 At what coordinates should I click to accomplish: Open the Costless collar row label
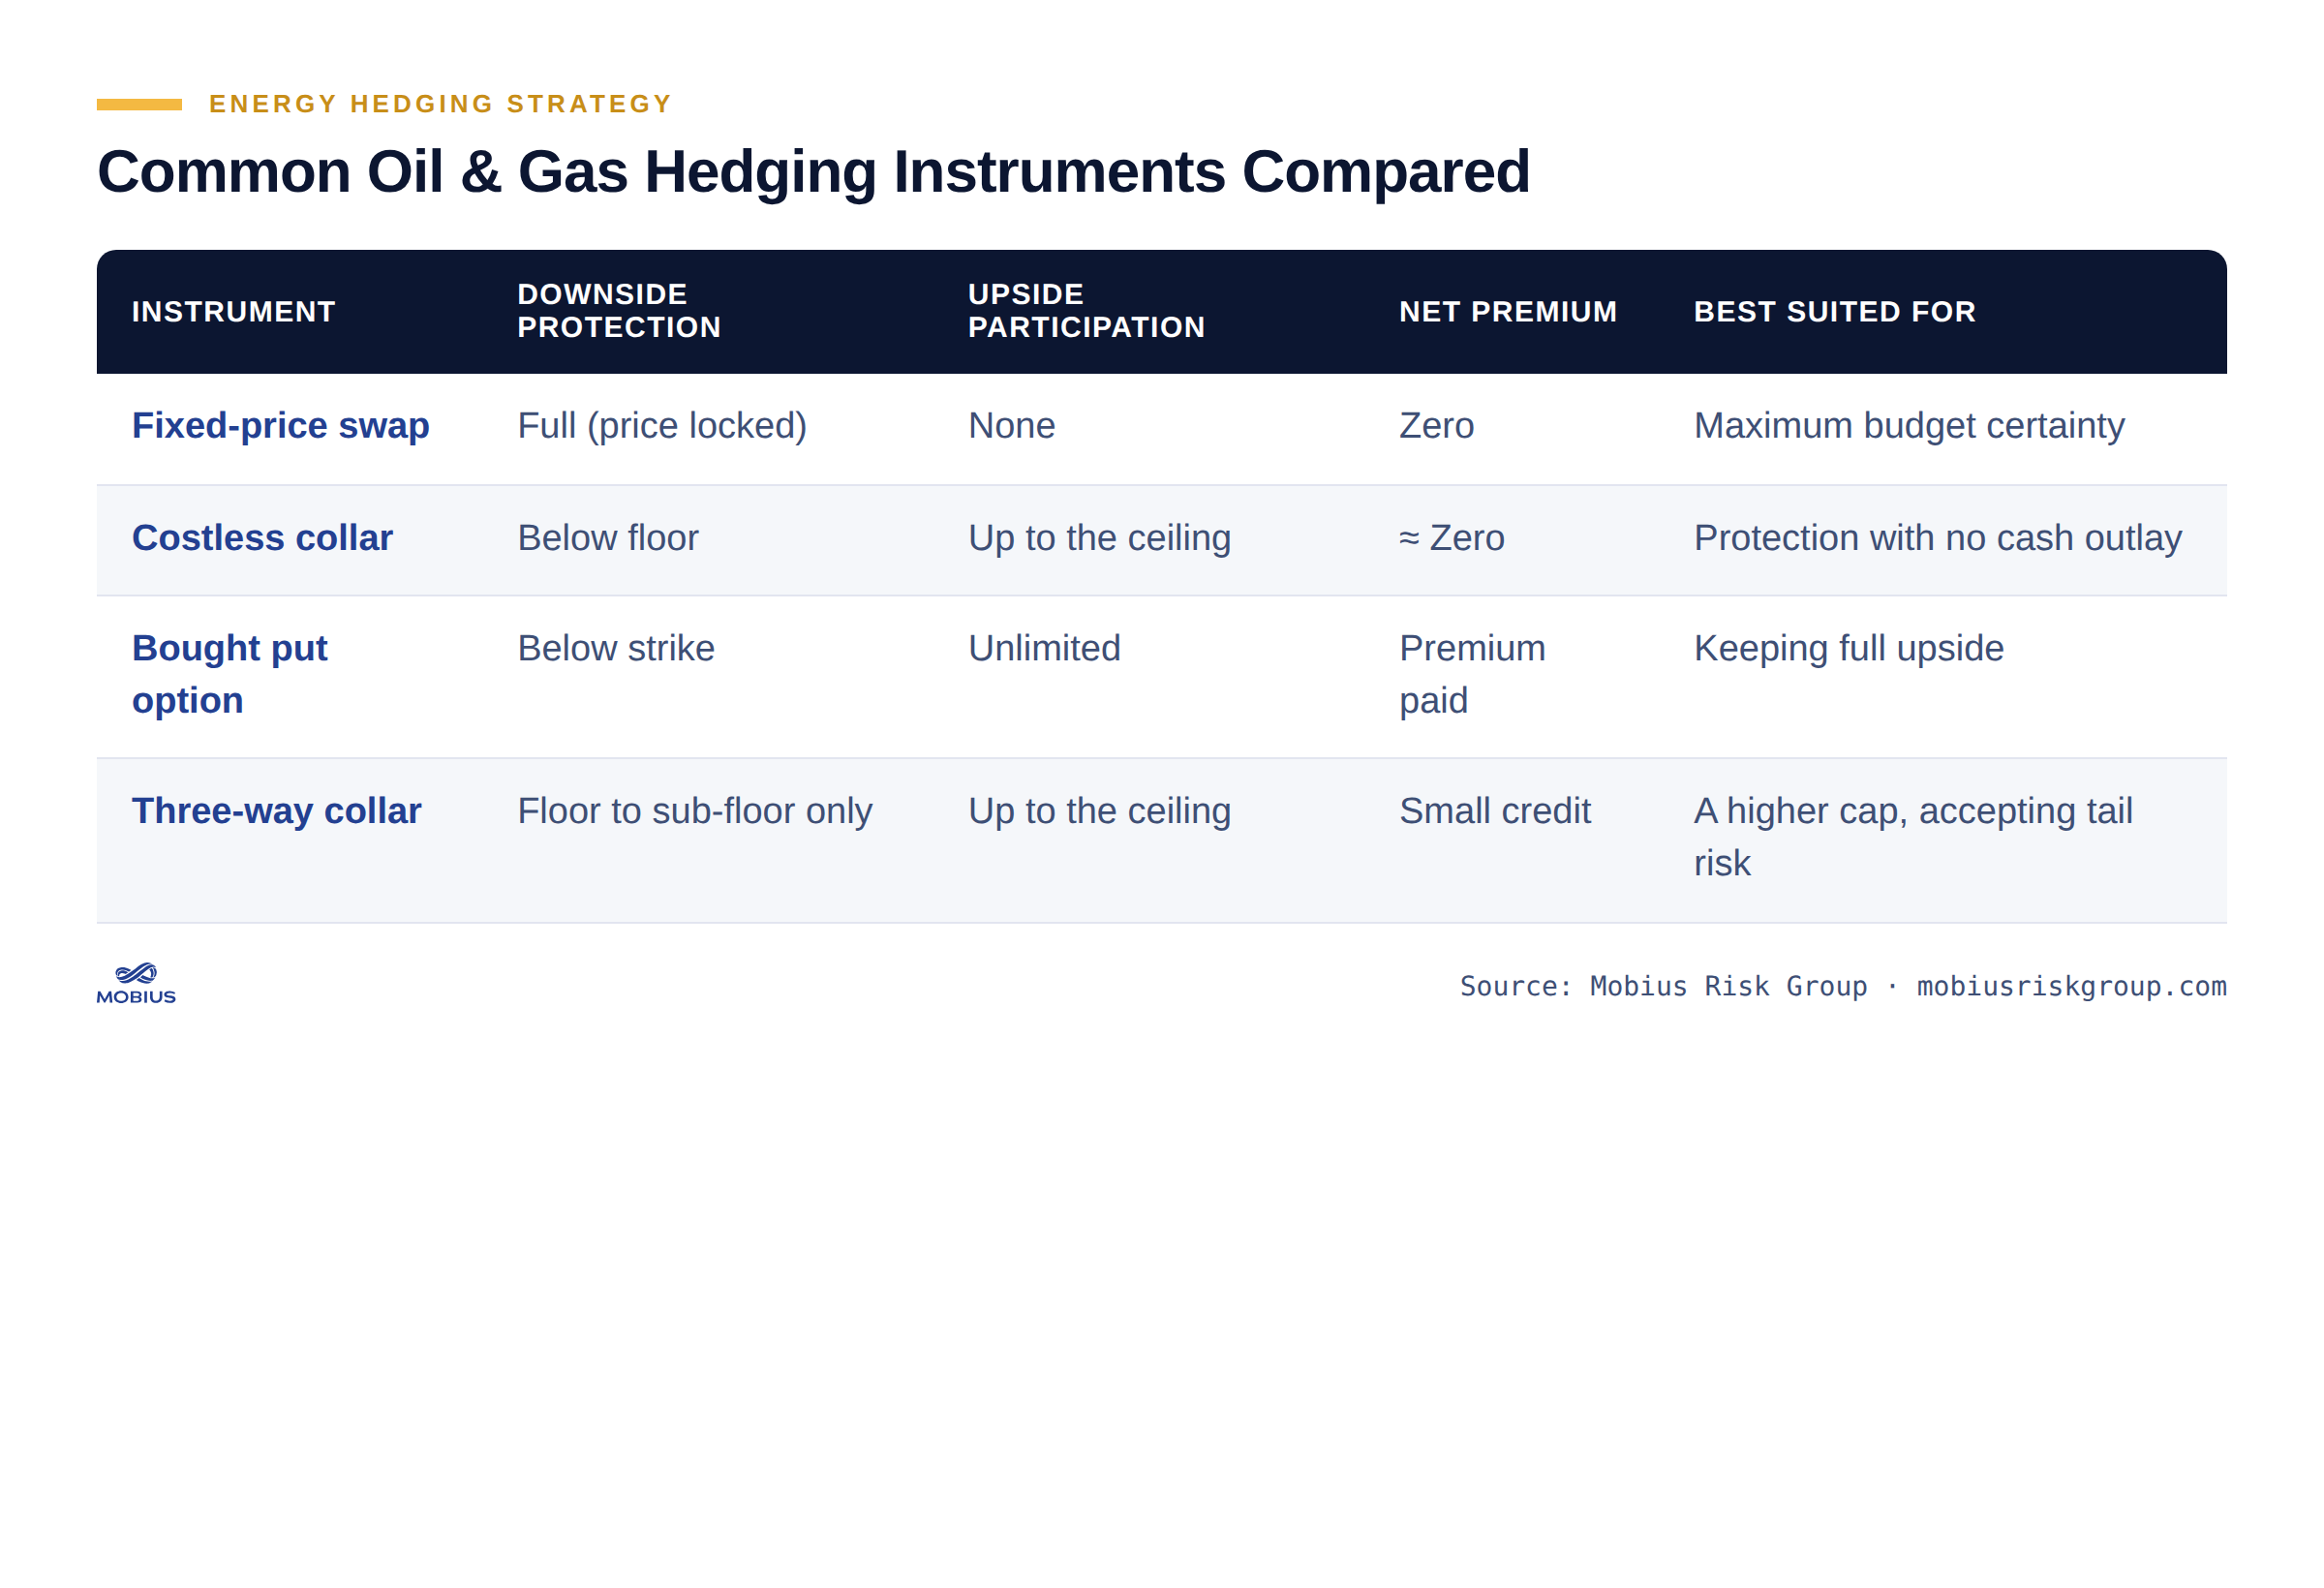point(262,538)
